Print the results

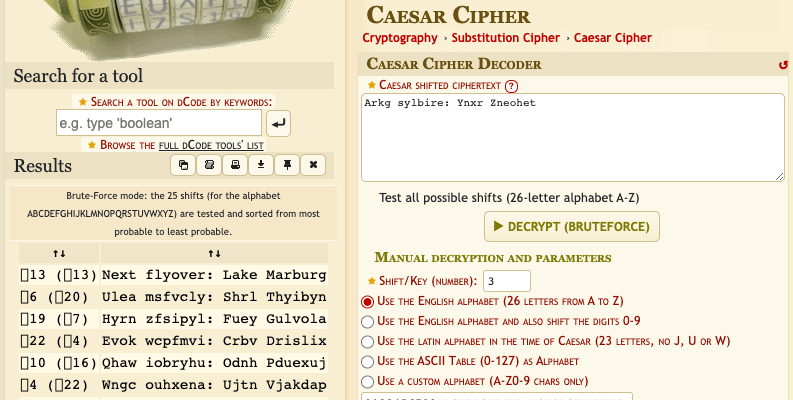[235, 165]
